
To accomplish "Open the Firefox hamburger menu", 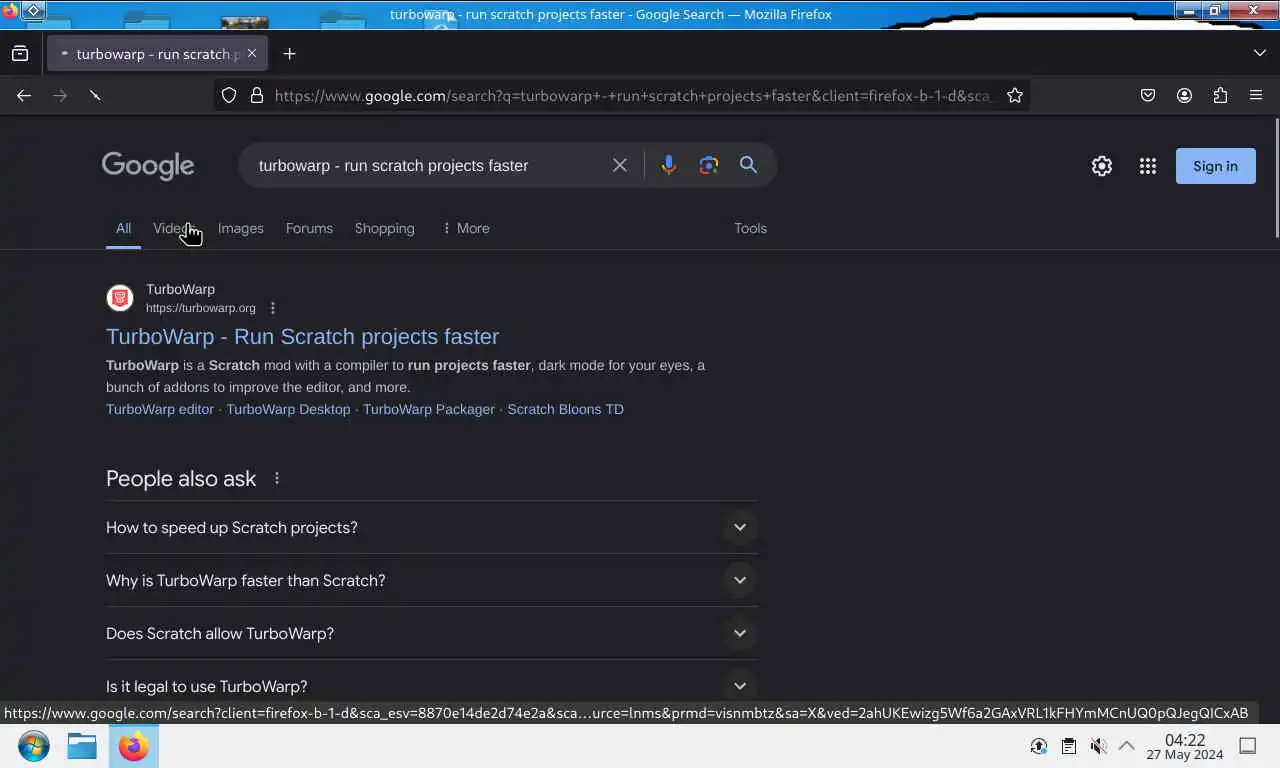I will pyautogui.click(x=1256, y=95).
